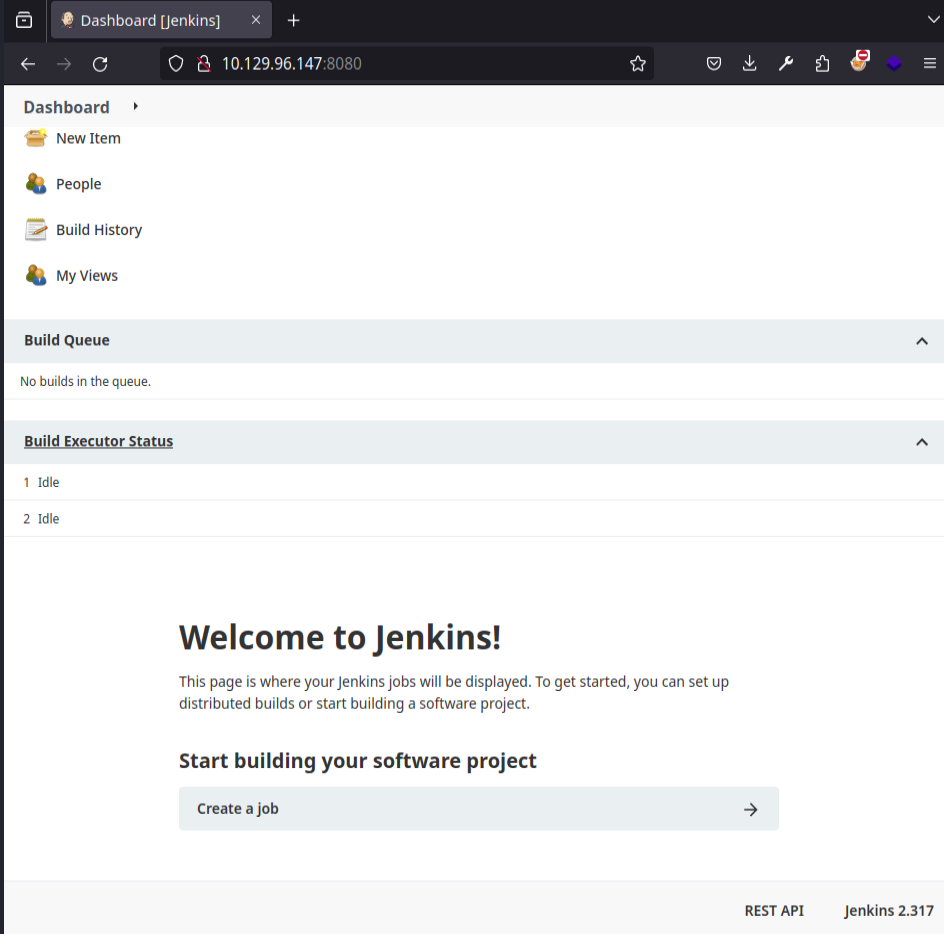Click the Build History notepad icon
The image size is (944, 934).
[x=36, y=230]
